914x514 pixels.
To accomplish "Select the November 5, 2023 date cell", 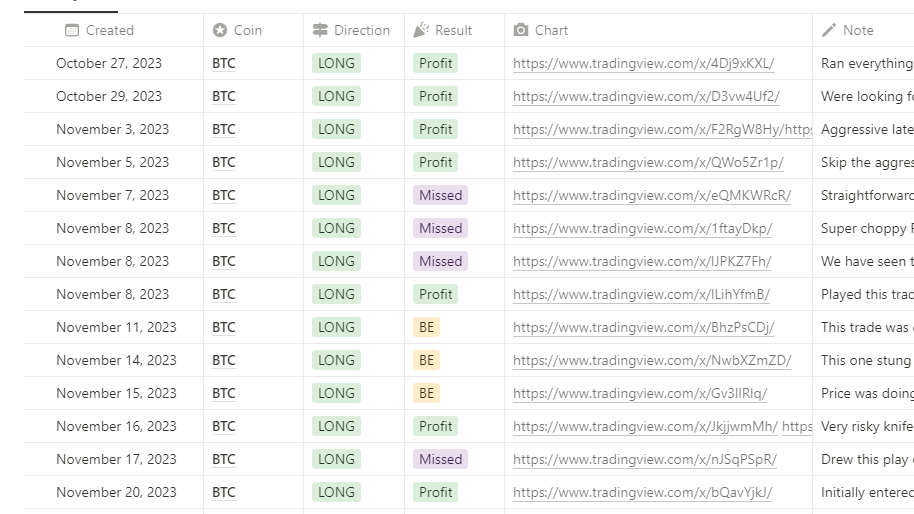I will click(x=113, y=163).
